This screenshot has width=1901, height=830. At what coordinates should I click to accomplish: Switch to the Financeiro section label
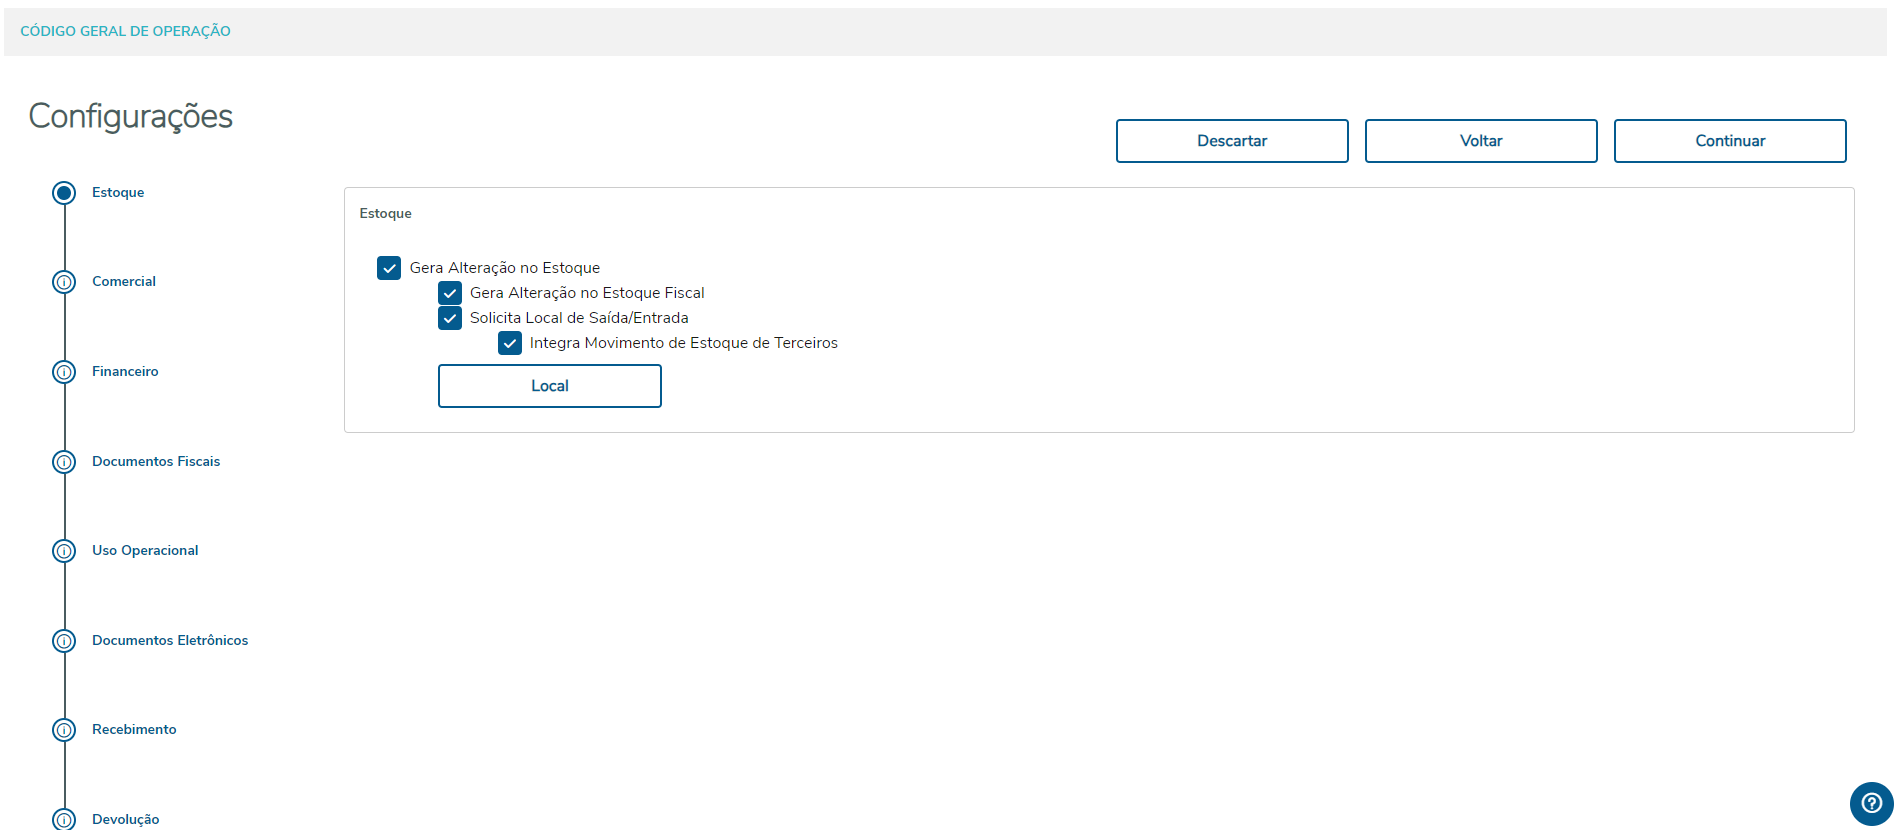tap(125, 372)
